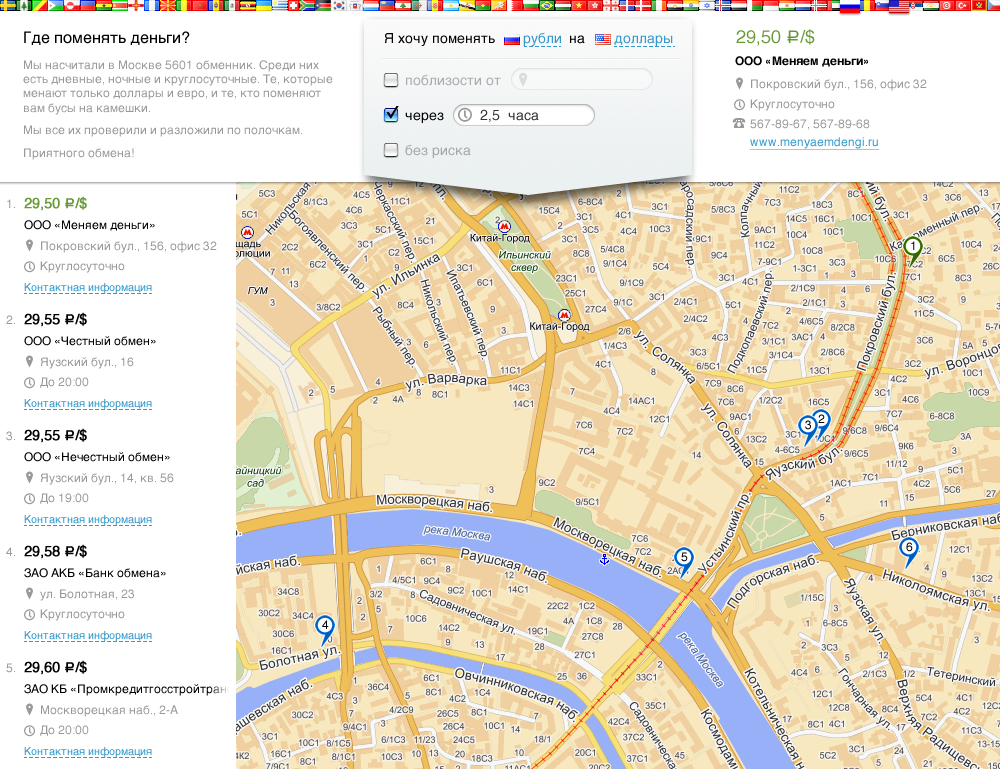Image resolution: width=1000 pixels, height=770 pixels.
Task: Uncheck the 'через' time checkbox
Action: pyautogui.click(x=391, y=115)
